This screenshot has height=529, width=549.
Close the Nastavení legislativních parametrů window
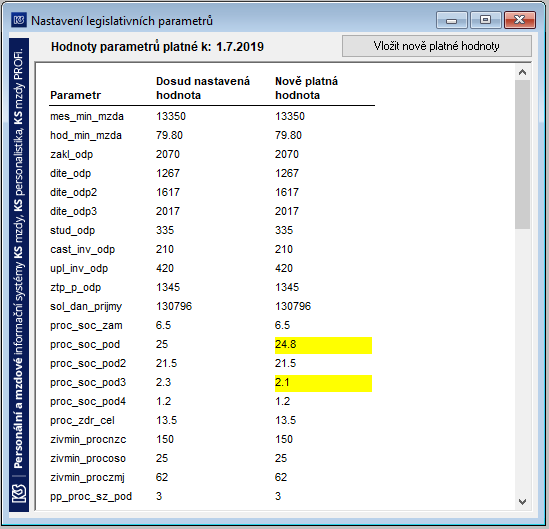pos(520,20)
